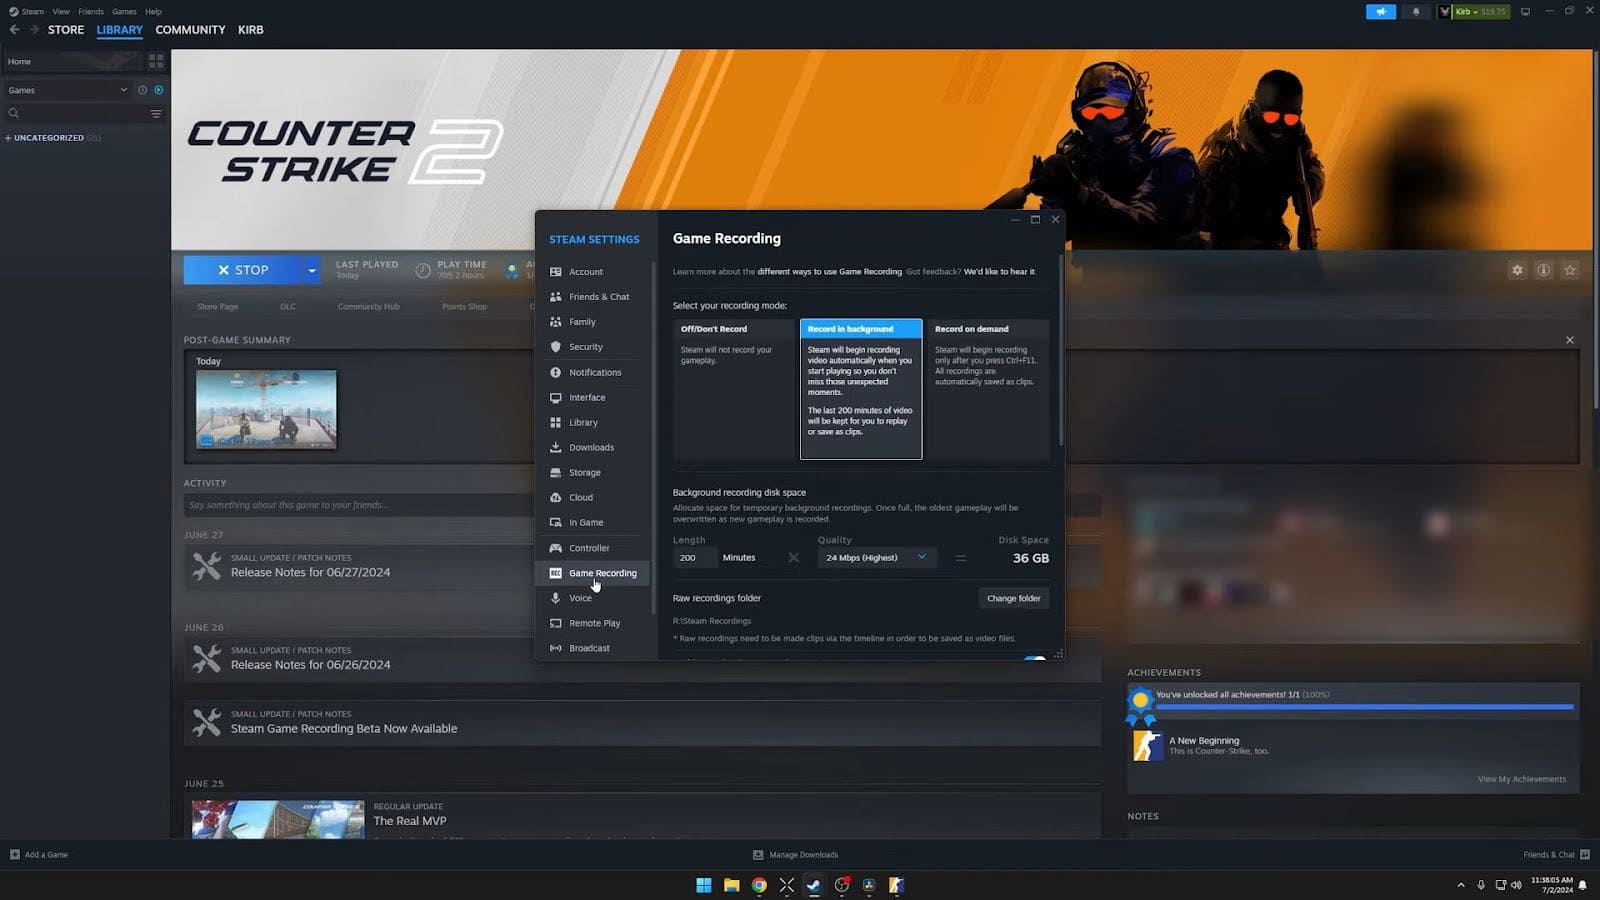Image resolution: width=1600 pixels, height=900 pixels.
Task: Click the 'We'd like to hear it' link
Action: (x=999, y=272)
